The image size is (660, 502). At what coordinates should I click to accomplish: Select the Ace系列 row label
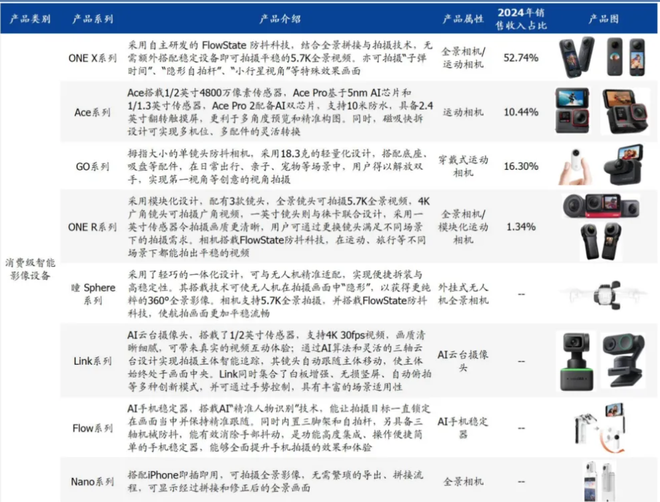pos(93,112)
